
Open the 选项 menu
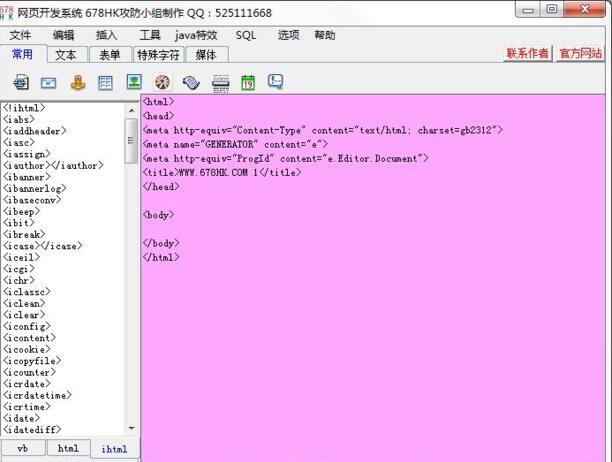click(288, 35)
